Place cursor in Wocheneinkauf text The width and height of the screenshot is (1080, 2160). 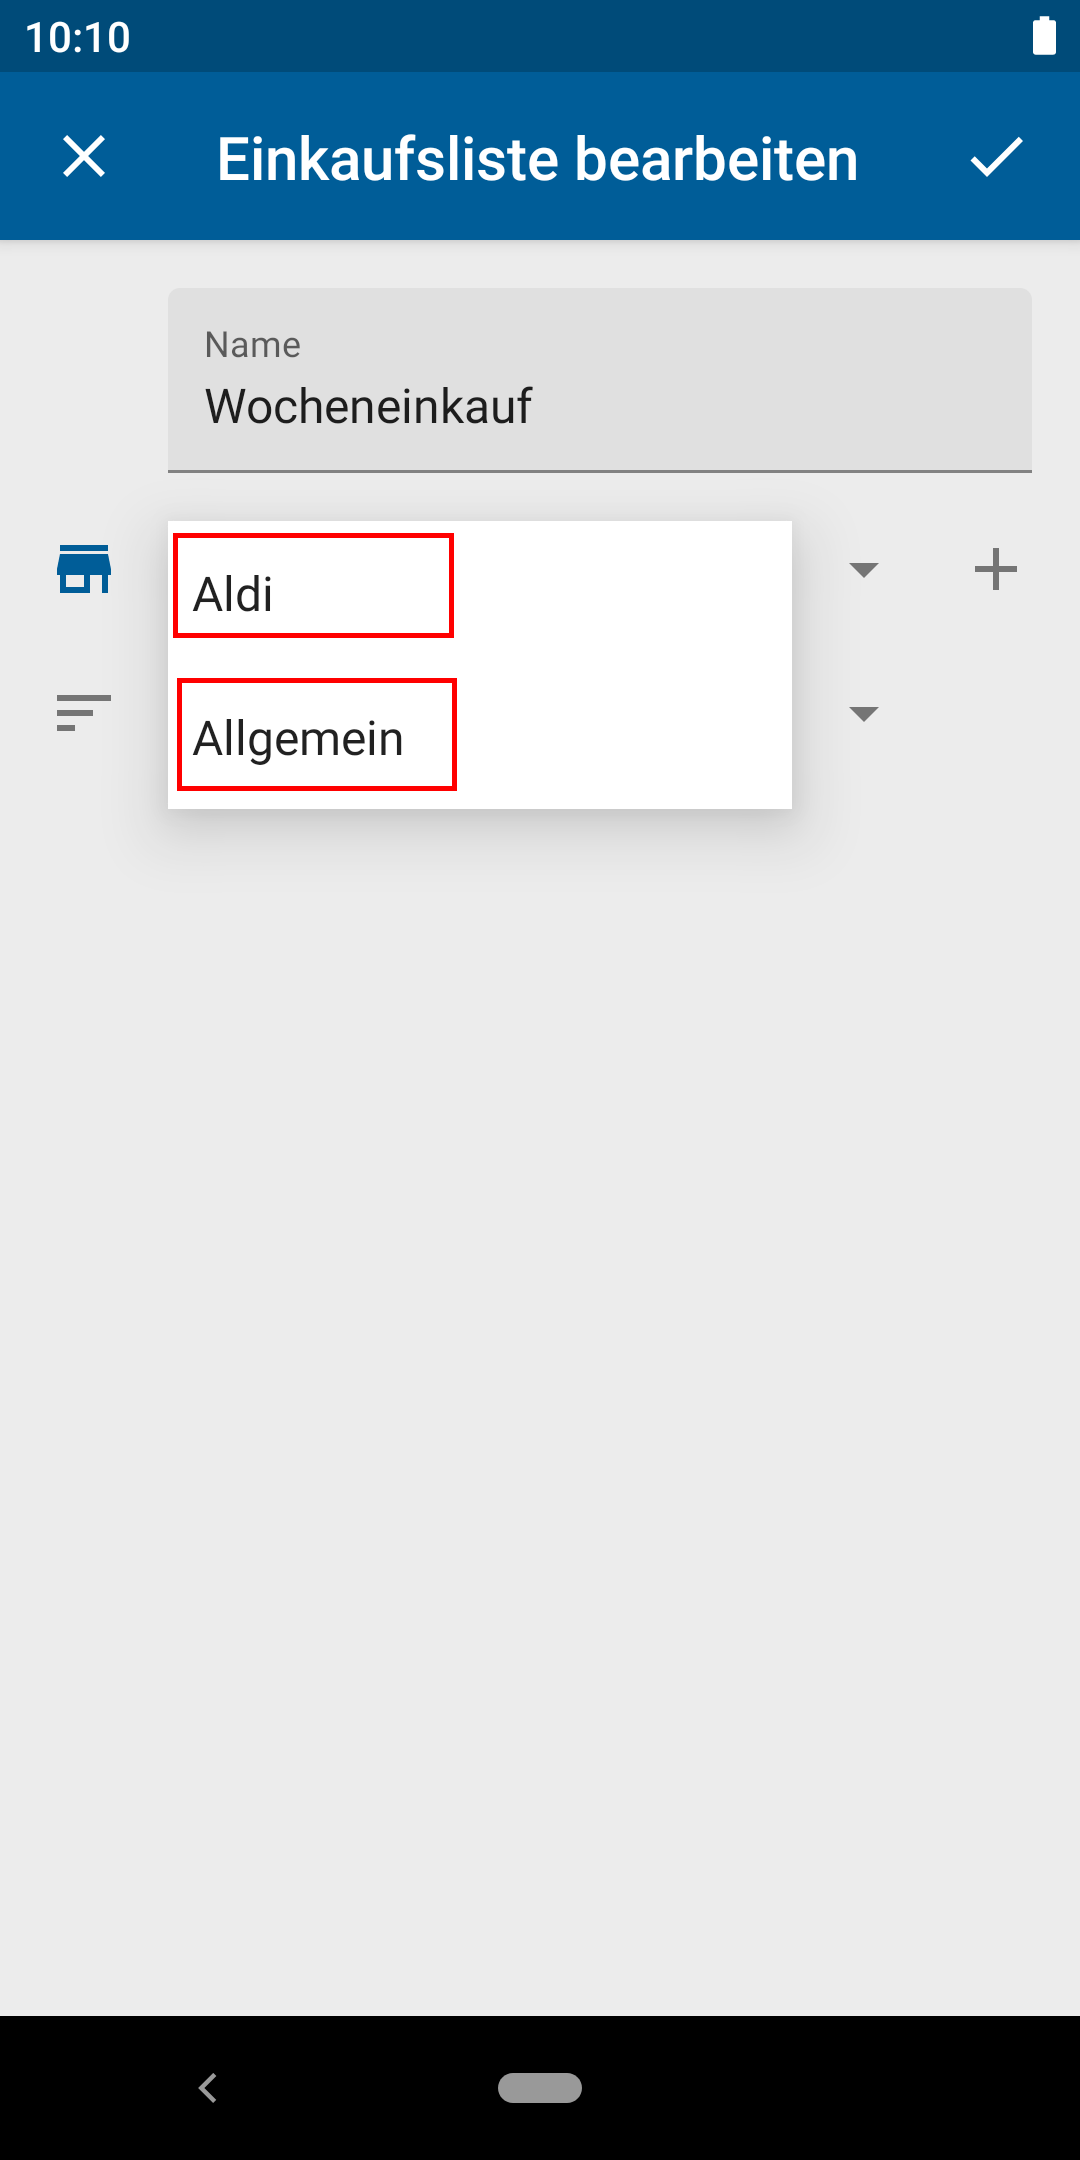(x=368, y=406)
